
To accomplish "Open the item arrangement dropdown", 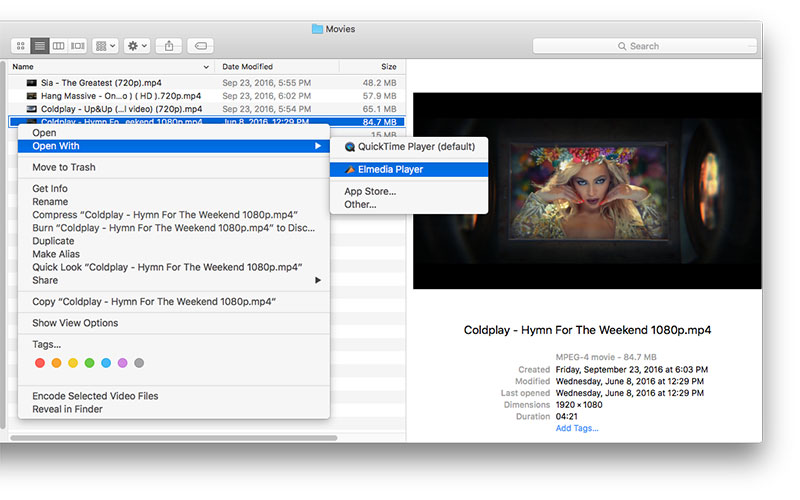I will pyautogui.click(x=105, y=46).
